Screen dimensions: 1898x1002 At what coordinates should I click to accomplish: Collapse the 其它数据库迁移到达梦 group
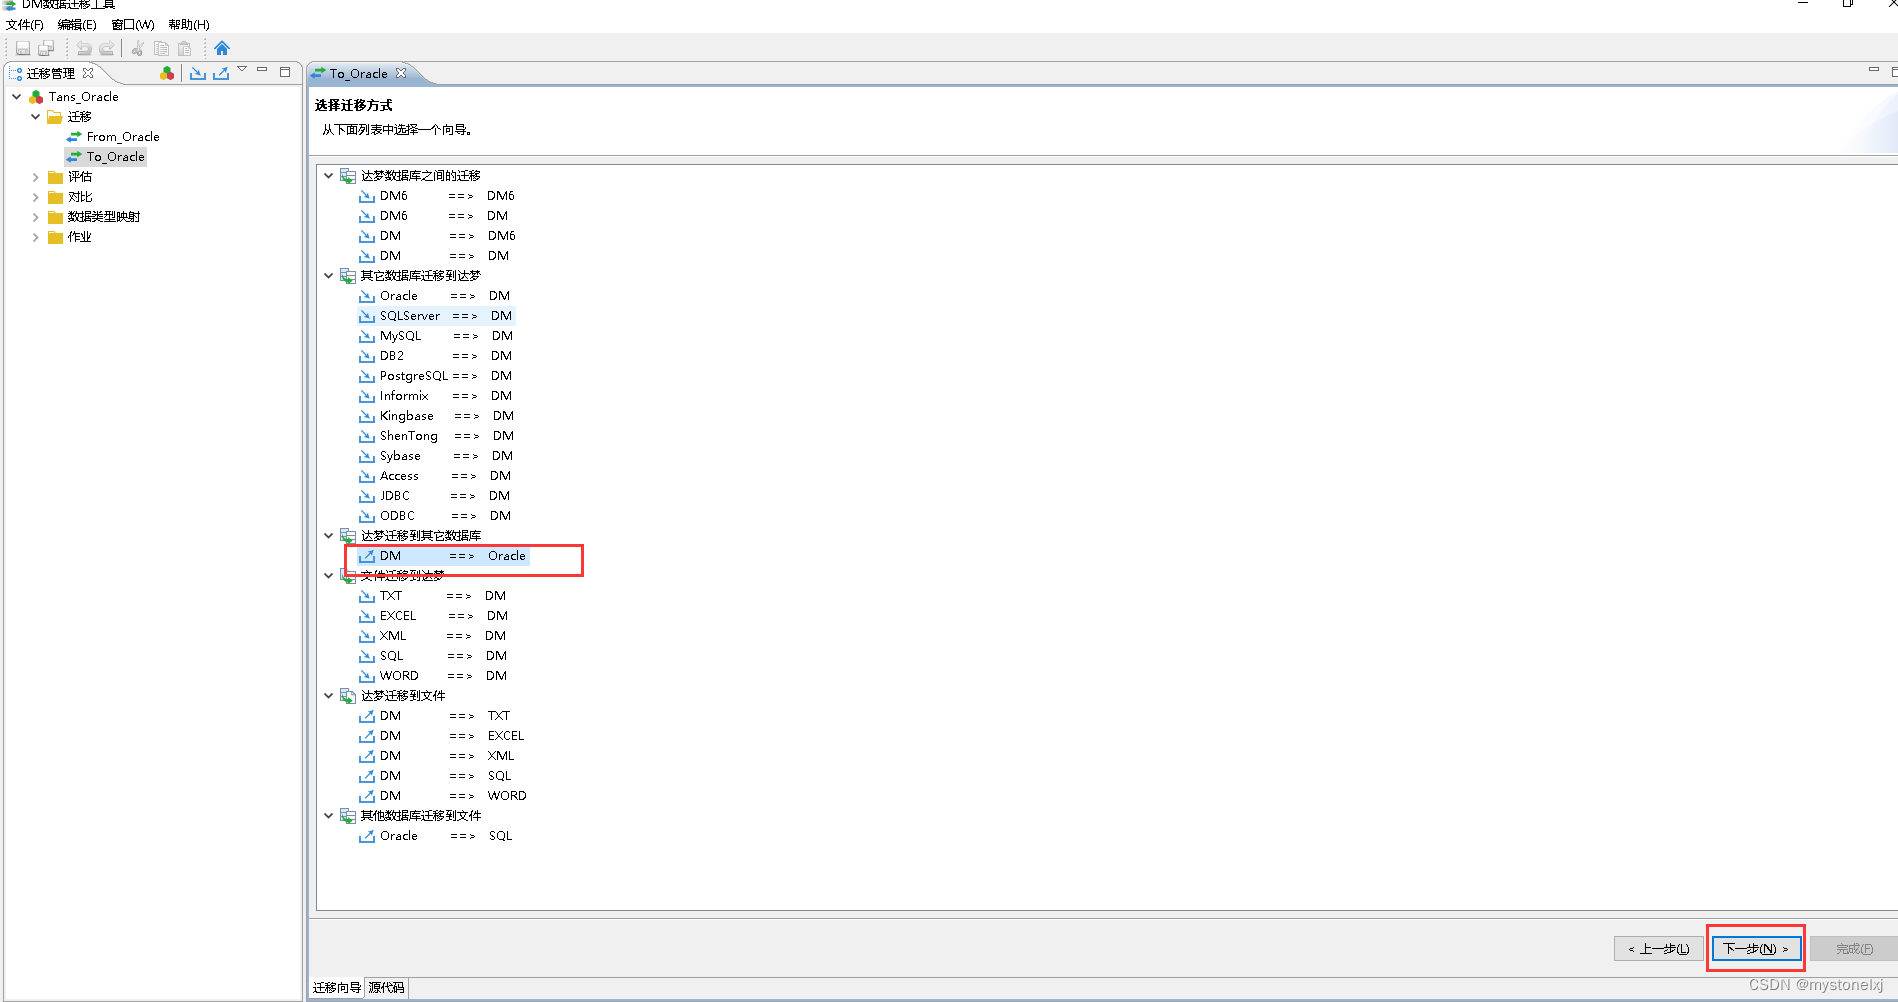(328, 276)
